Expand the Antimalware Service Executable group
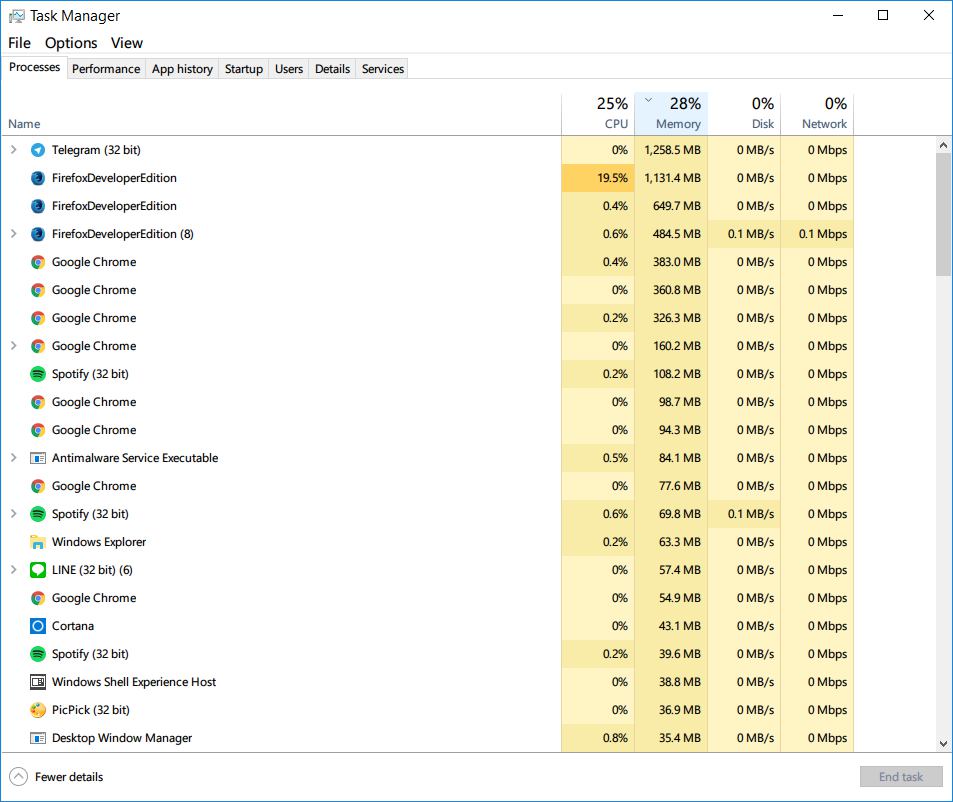The height and width of the screenshot is (802, 953). click(x=13, y=458)
